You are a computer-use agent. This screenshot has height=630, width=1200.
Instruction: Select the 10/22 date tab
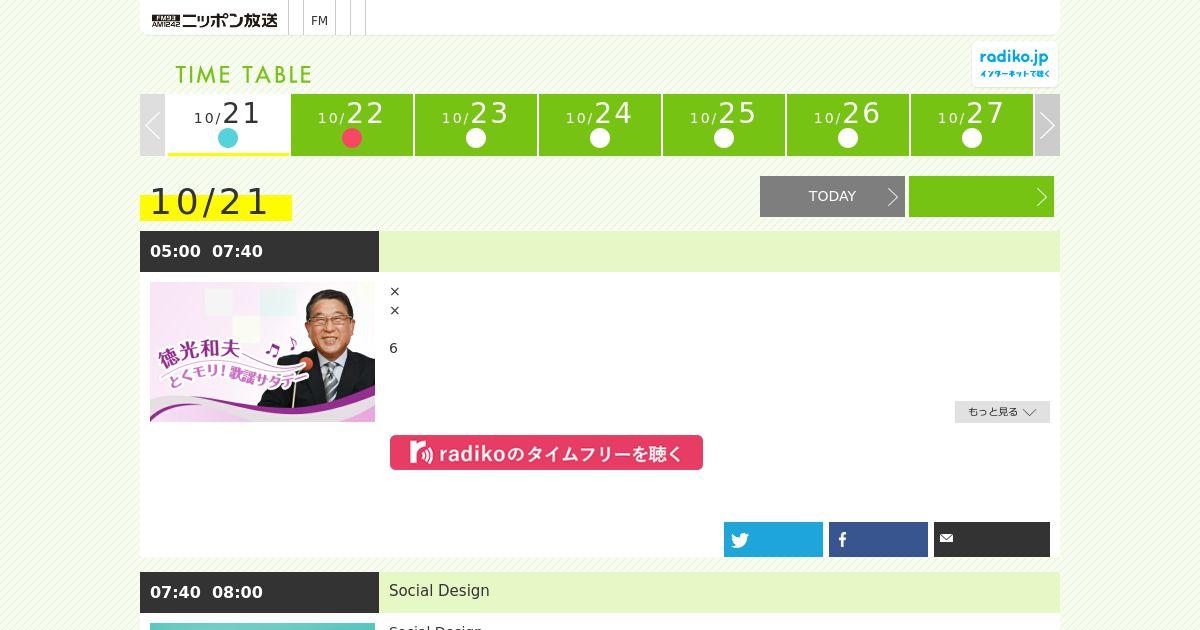tap(352, 125)
